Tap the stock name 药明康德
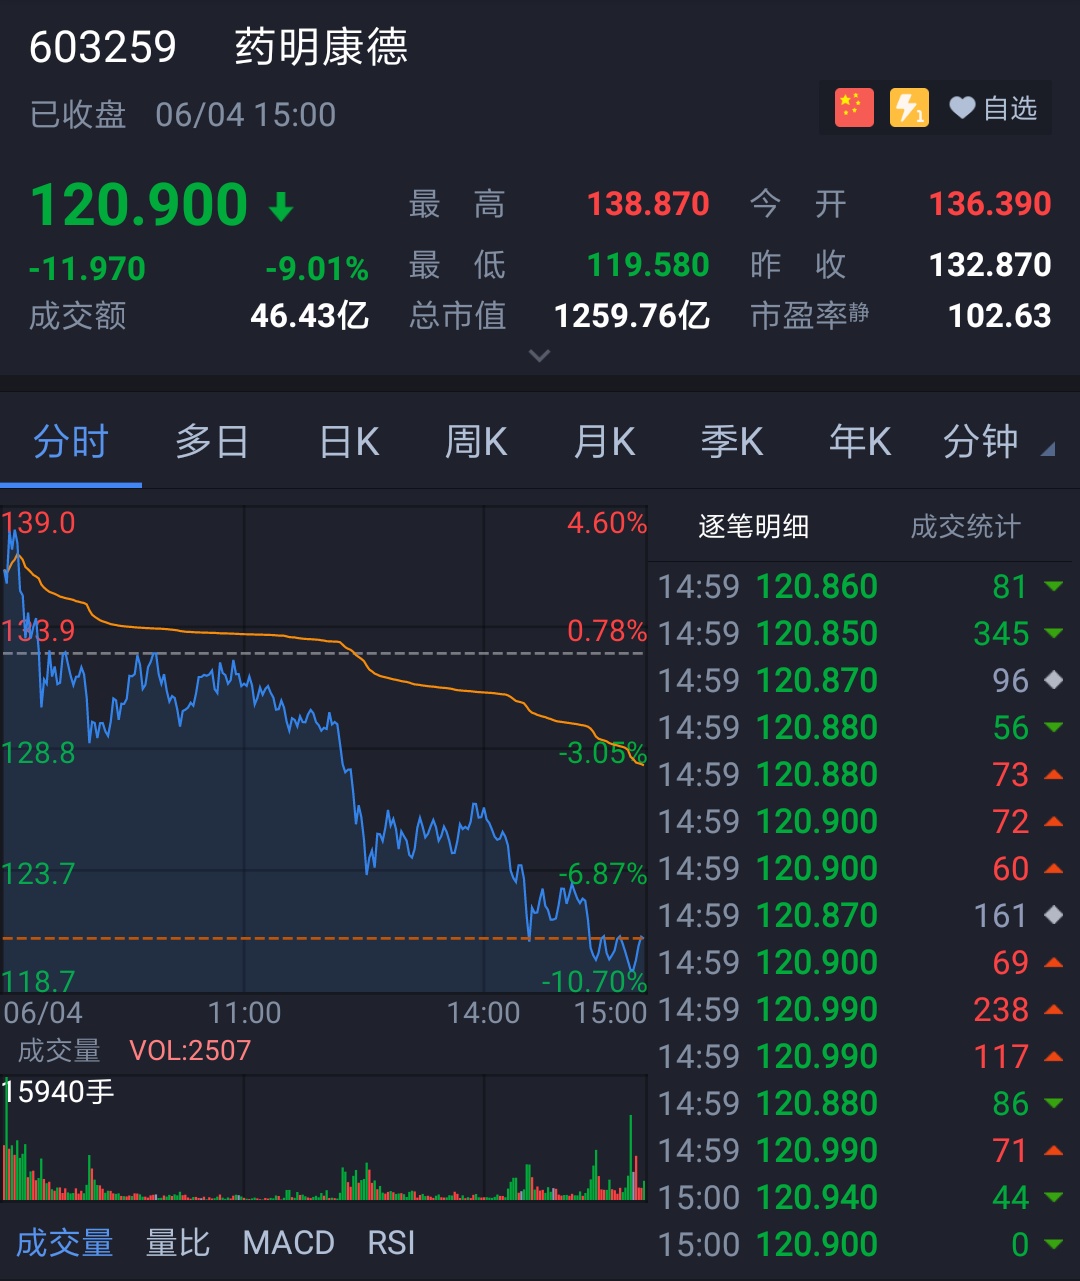The image size is (1080, 1281). coord(321,47)
